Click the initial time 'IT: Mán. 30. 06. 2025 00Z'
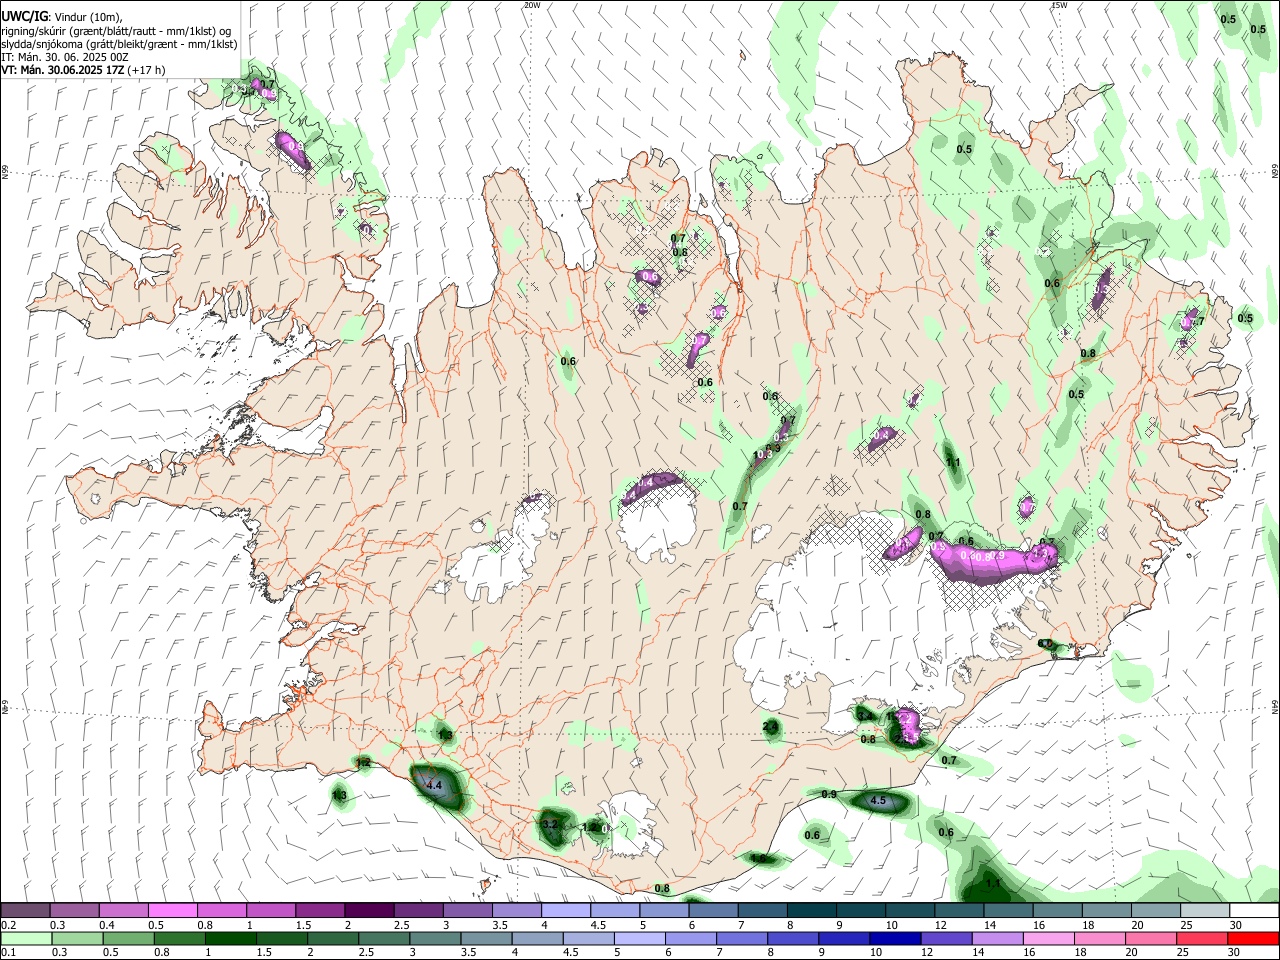The height and width of the screenshot is (960, 1280). [64, 57]
